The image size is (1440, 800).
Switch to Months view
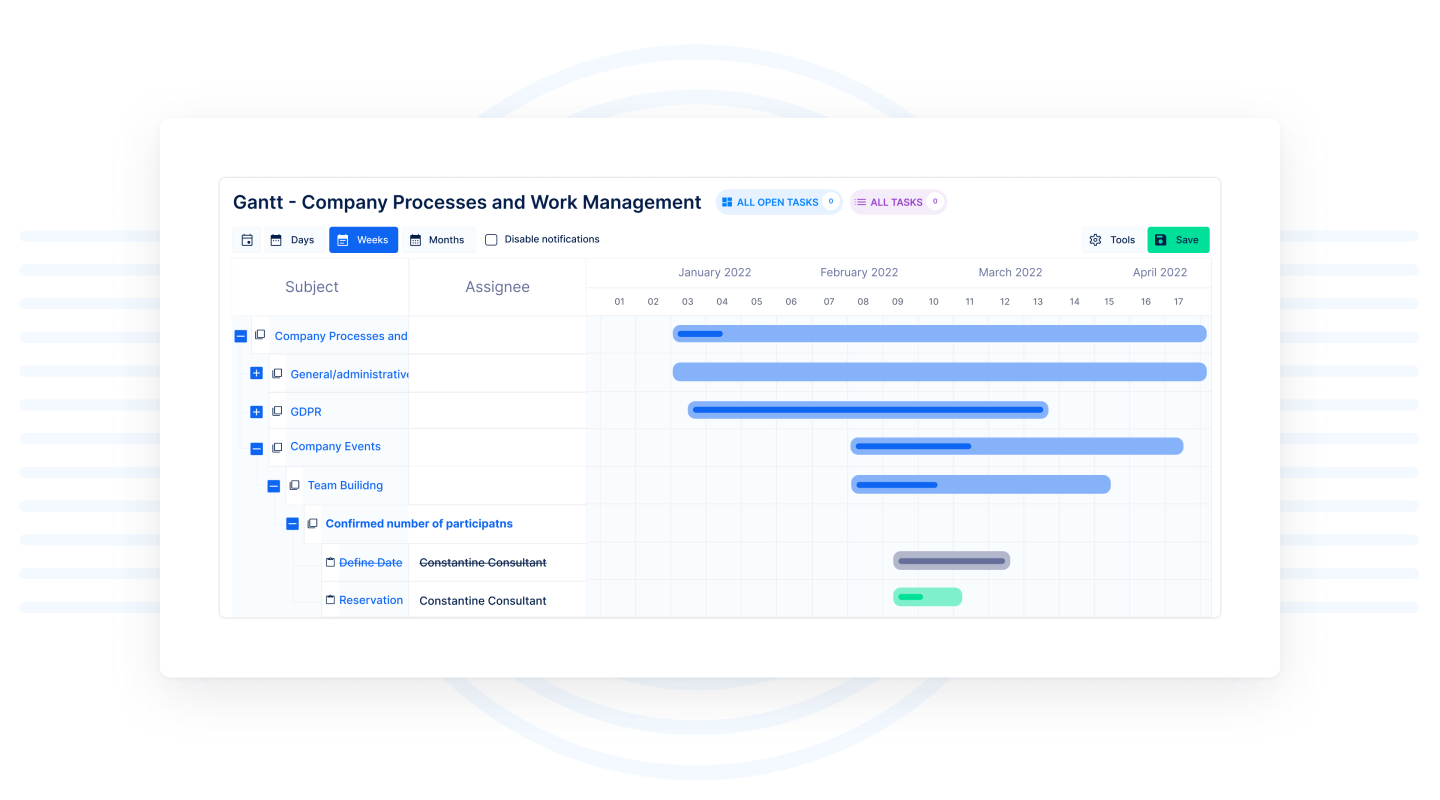438,240
